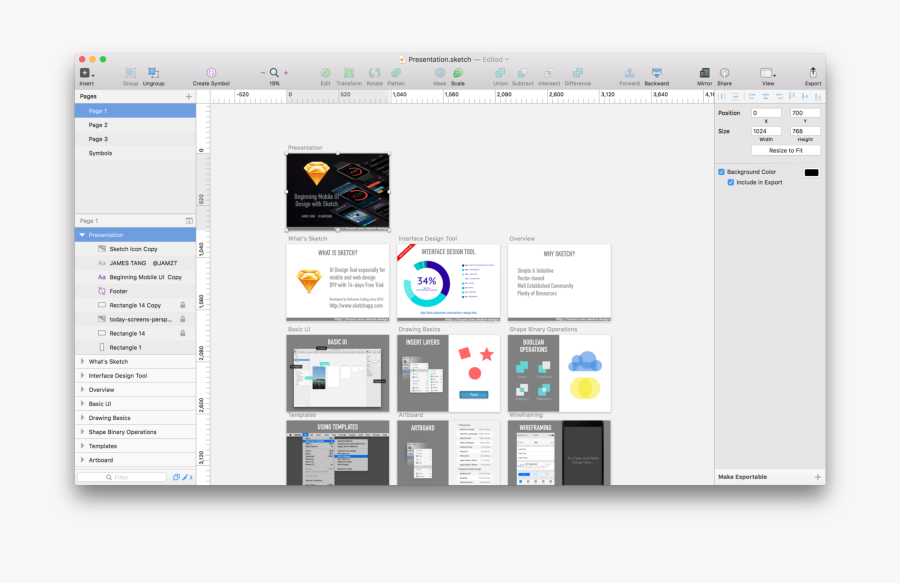Select the Rectangle 1 layer
900x583 pixels.
click(135, 347)
